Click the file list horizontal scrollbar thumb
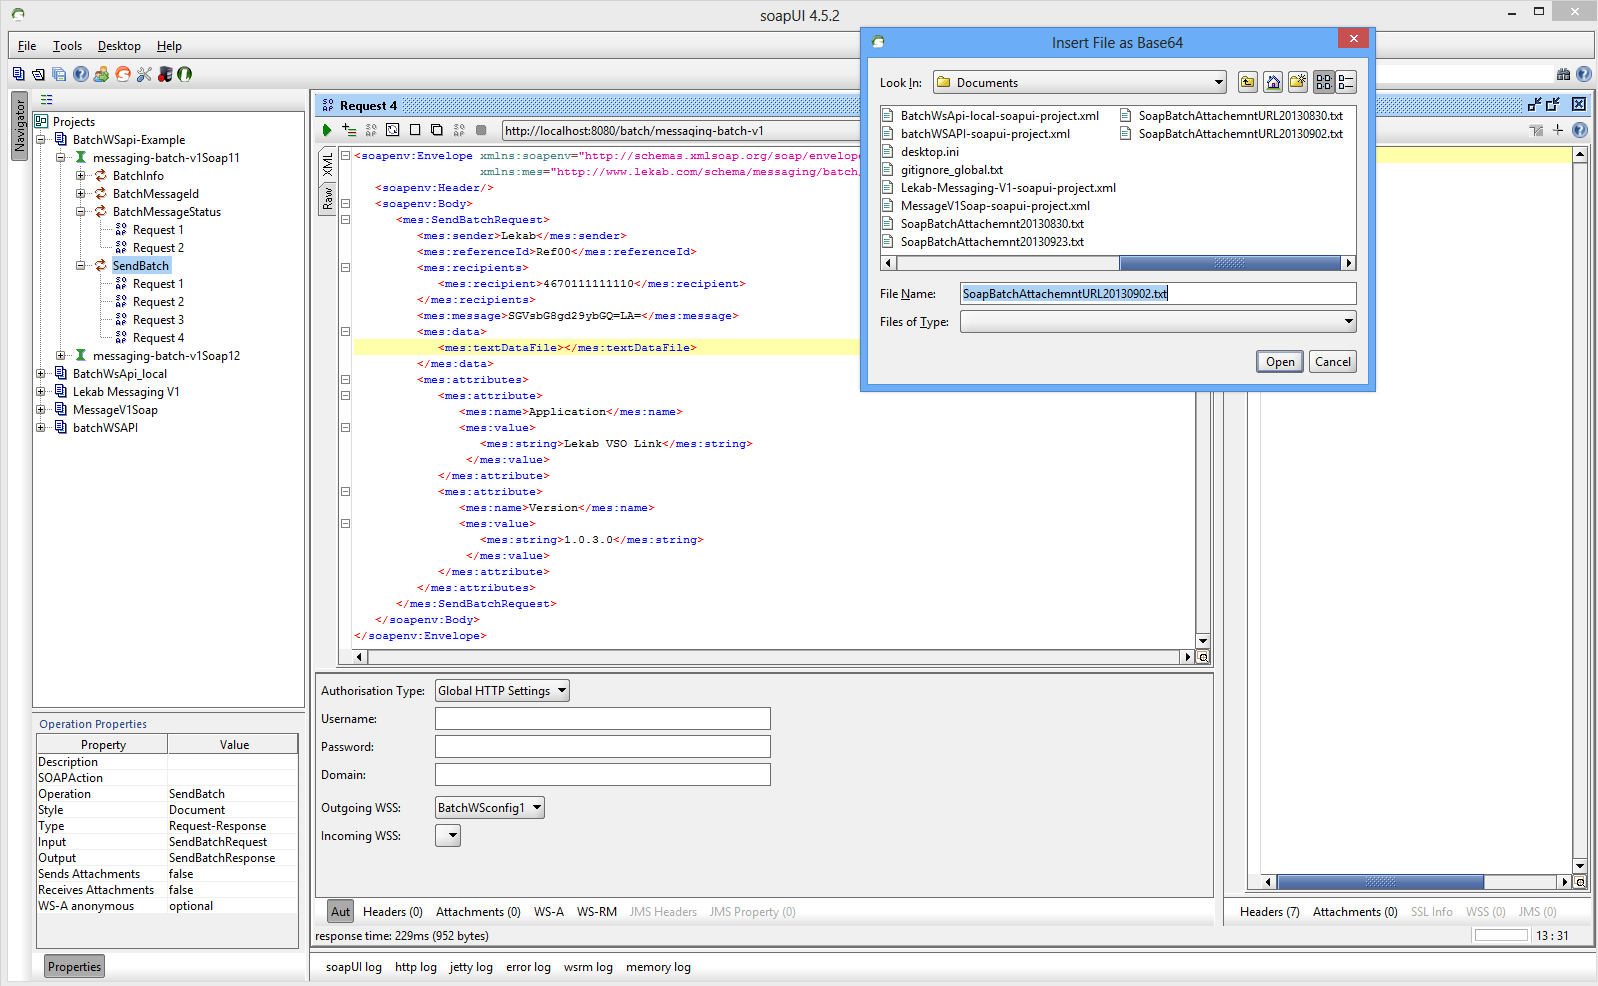This screenshot has width=1598, height=986. [1229, 263]
